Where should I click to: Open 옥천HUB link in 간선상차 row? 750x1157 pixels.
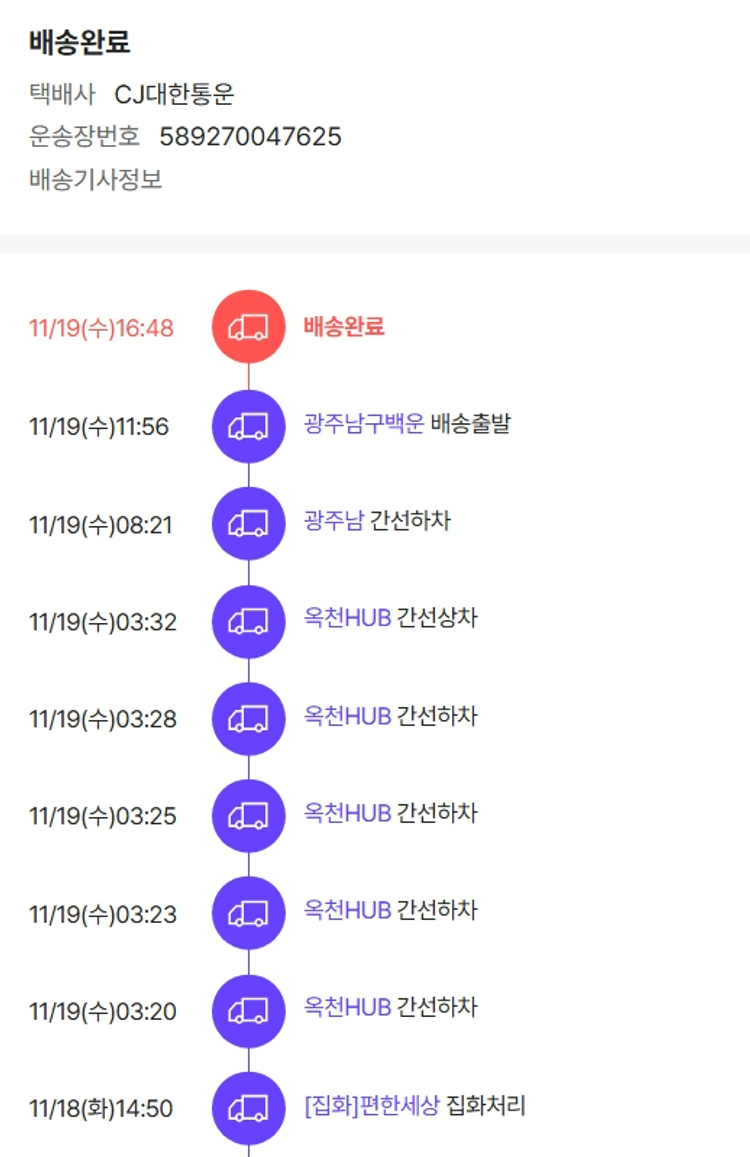pyautogui.click(x=347, y=618)
